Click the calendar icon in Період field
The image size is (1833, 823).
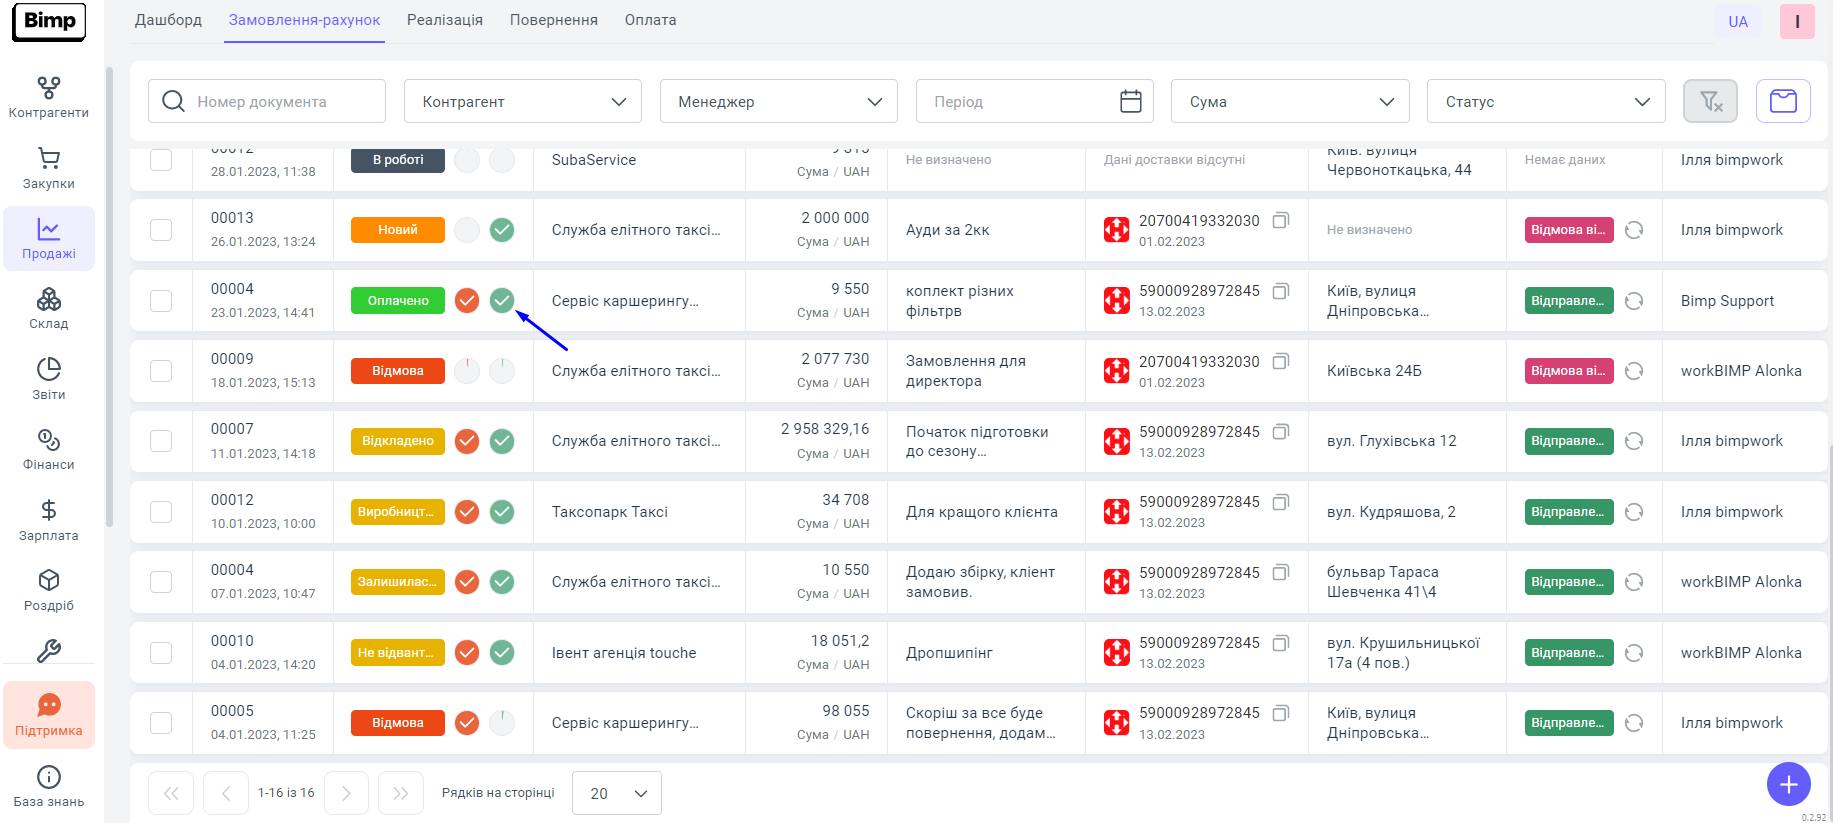tap(1130, 101)
